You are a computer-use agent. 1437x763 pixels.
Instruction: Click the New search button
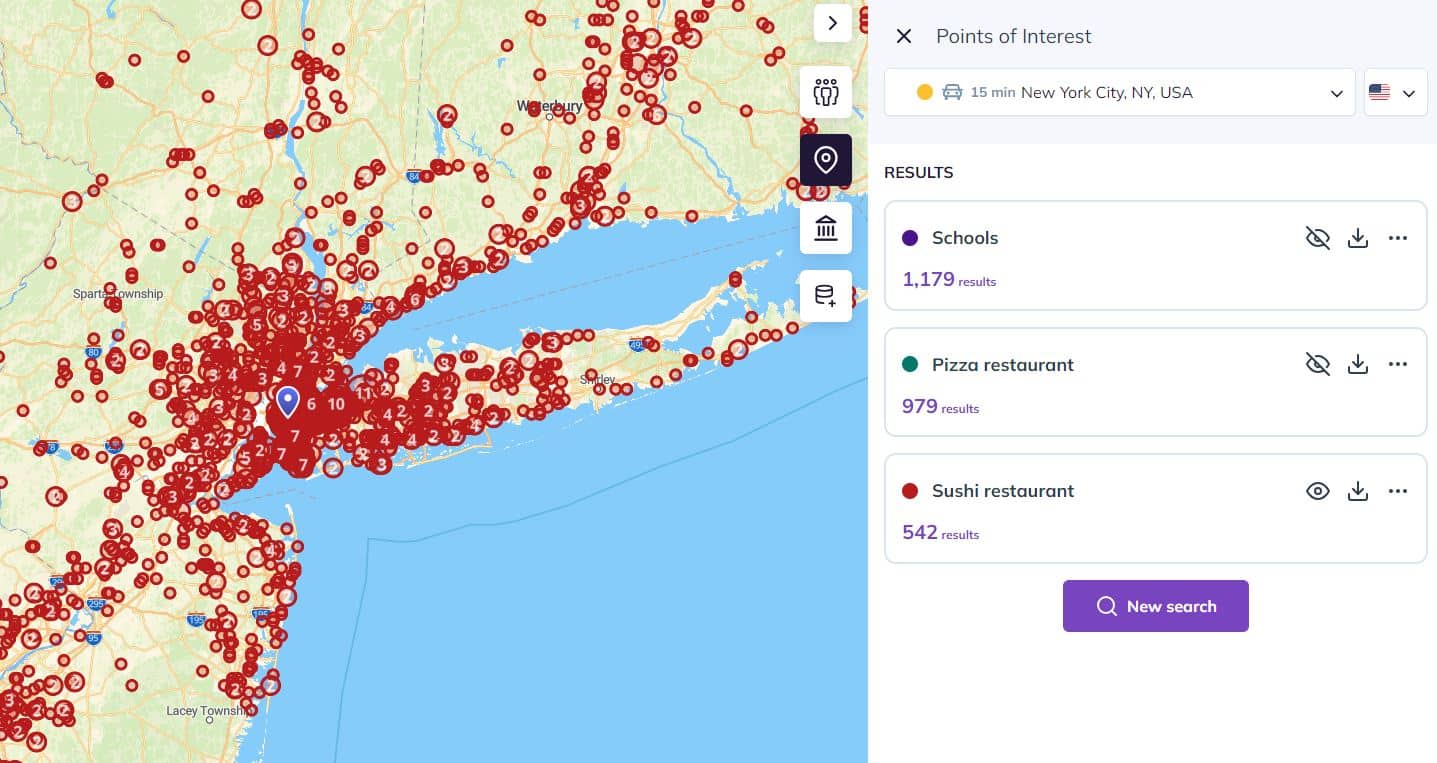[1155, 606]
